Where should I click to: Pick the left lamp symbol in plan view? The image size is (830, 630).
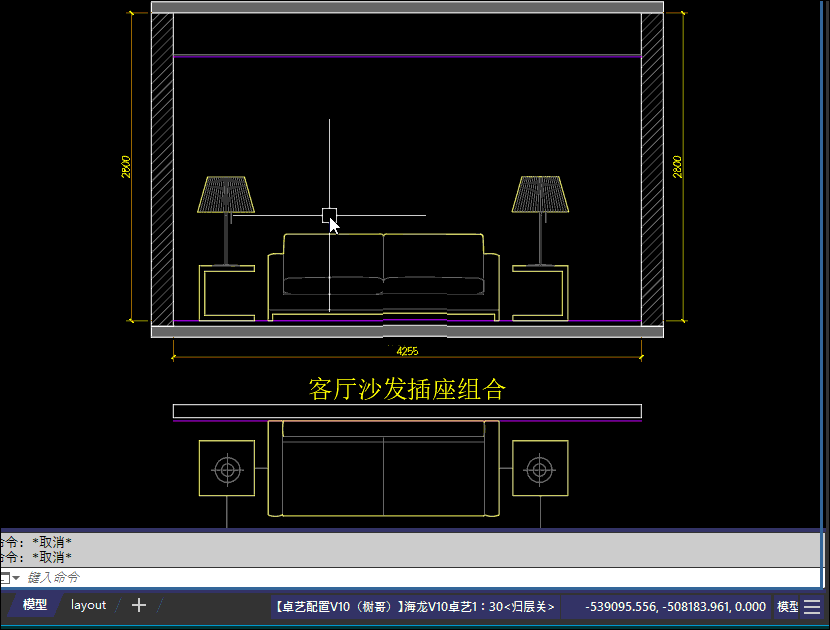(228, 469)
